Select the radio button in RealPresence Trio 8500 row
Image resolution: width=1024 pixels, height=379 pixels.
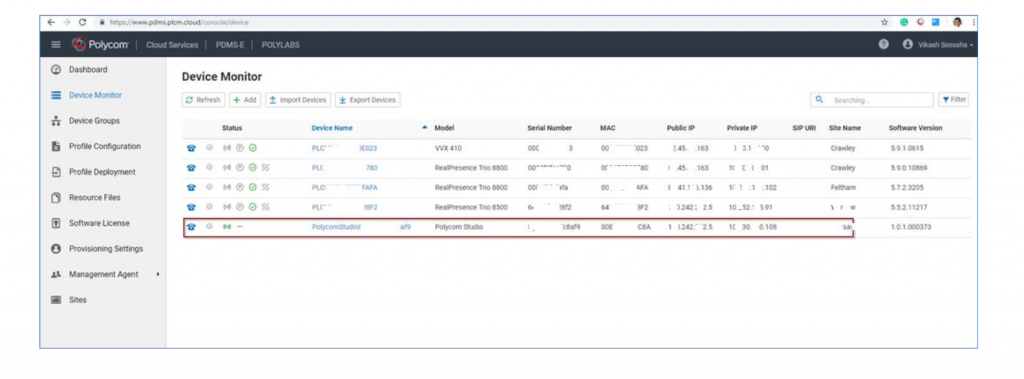tap(209, 207)
